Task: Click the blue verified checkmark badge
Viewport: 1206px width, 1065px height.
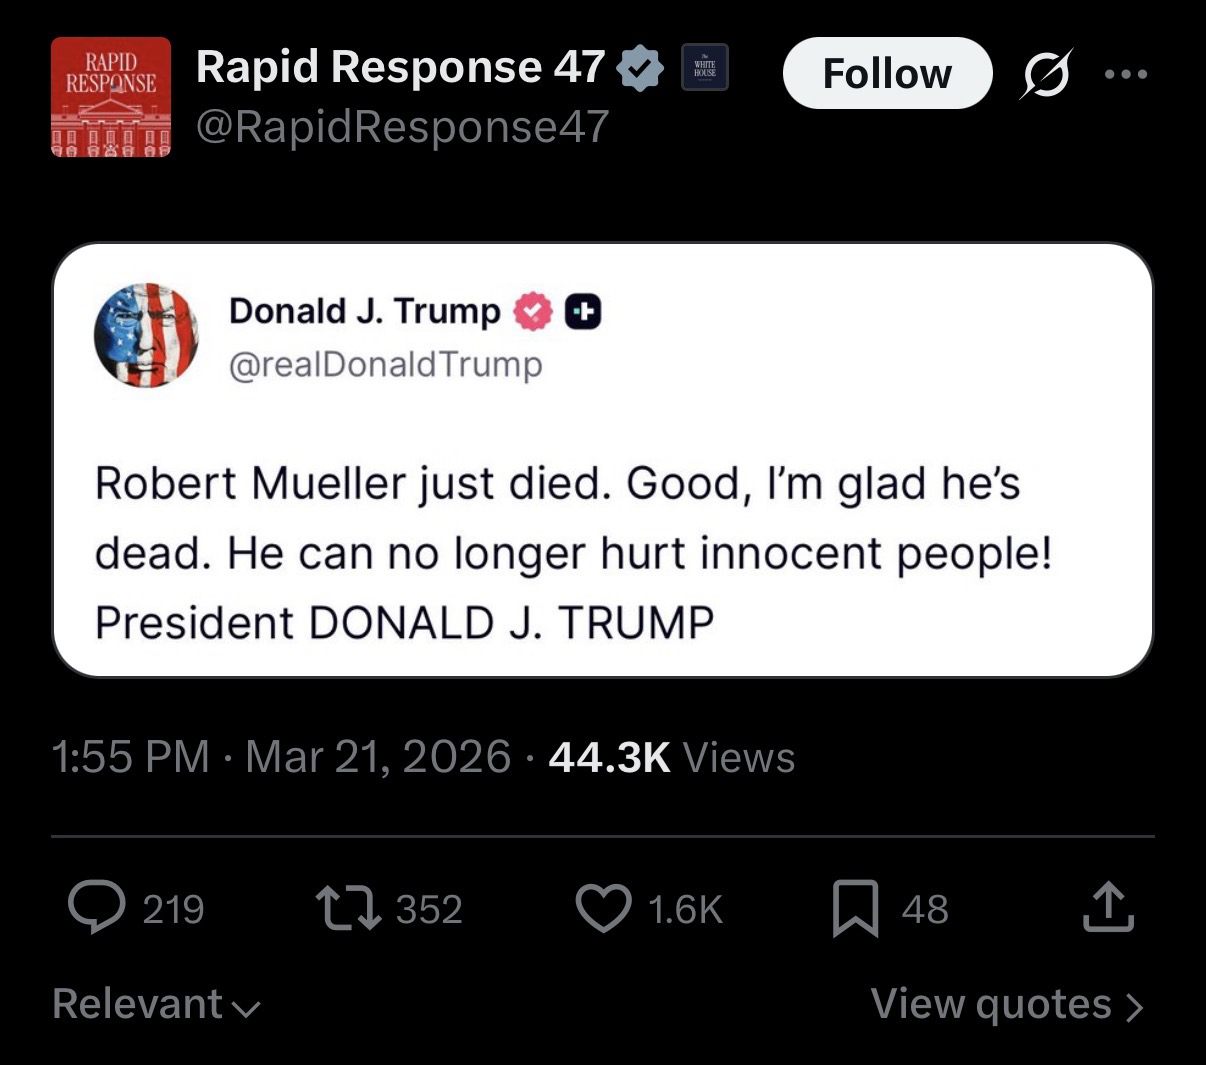Action: coord(640,68)
